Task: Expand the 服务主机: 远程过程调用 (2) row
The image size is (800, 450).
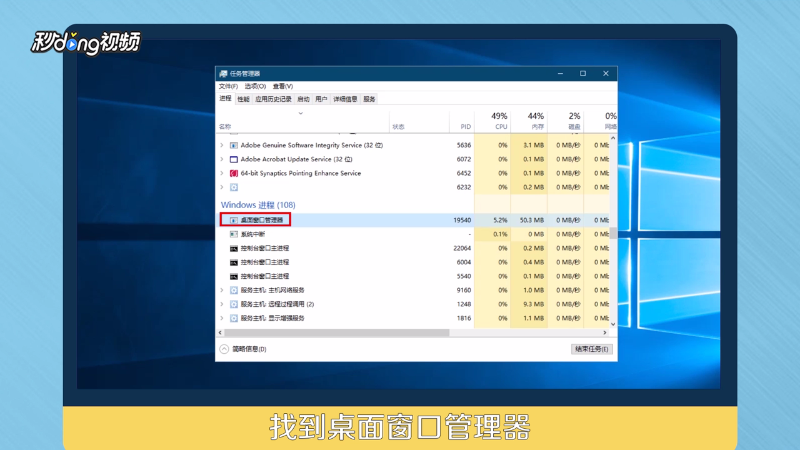Action: click(222, 304)
